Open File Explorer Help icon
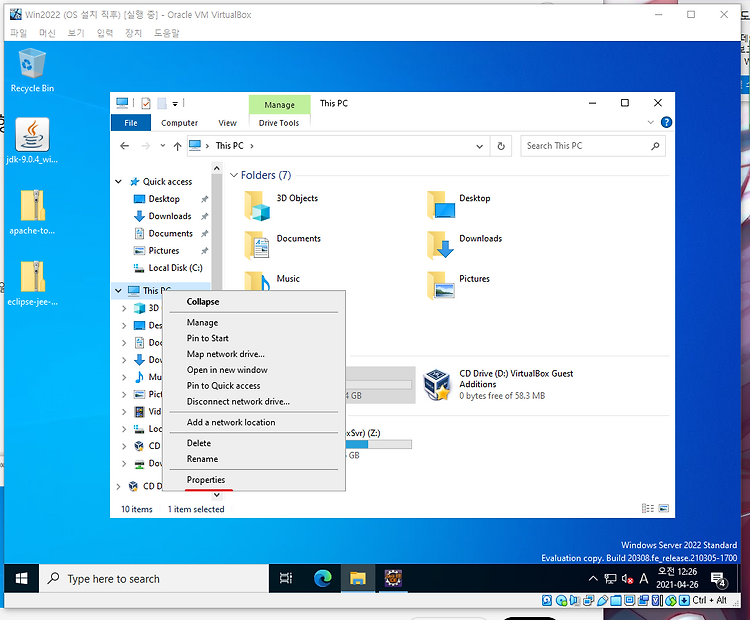The width and height of the screenshot is (750, 620). point(666,122)
